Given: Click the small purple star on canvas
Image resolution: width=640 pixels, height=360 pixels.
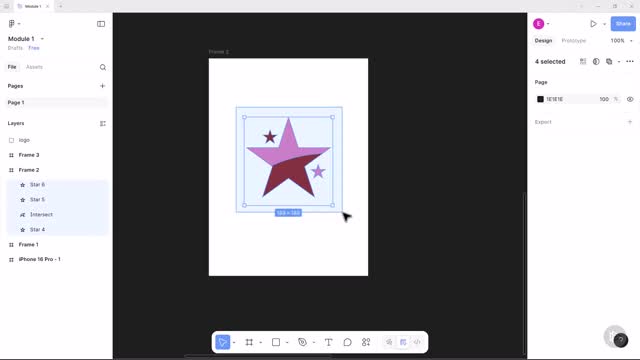Looking at the screenshot, I should tap(318, 171).
